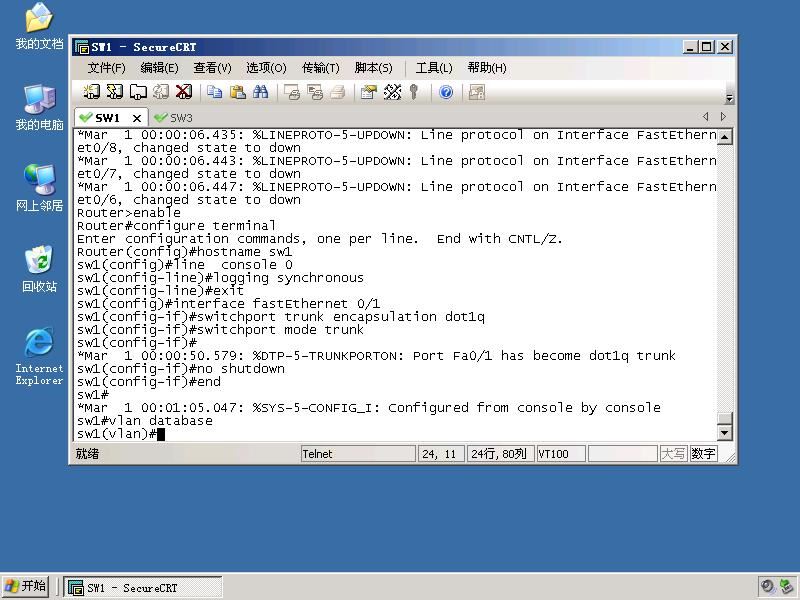Expand toolbar overflow chevron
The image size is (800, 600).
729,98
